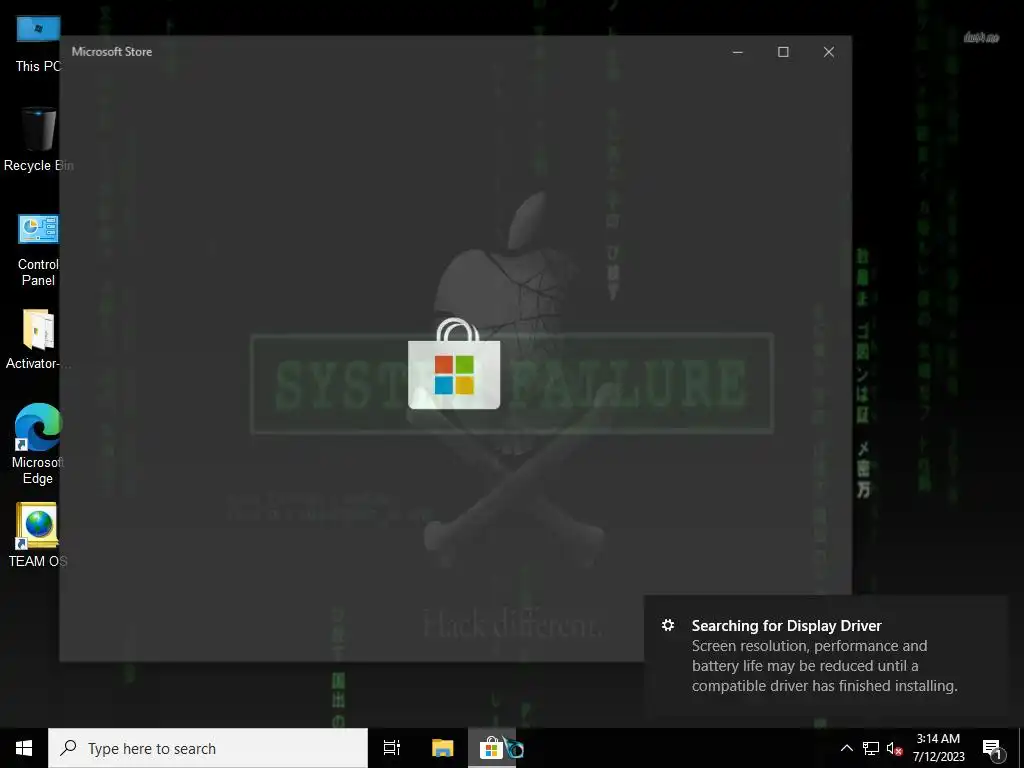Image resolution: width=1024 pixels, height=768 pixels.
Task: Open the network status tray icon
Action: pyautogui.click(x=871, y=748)
